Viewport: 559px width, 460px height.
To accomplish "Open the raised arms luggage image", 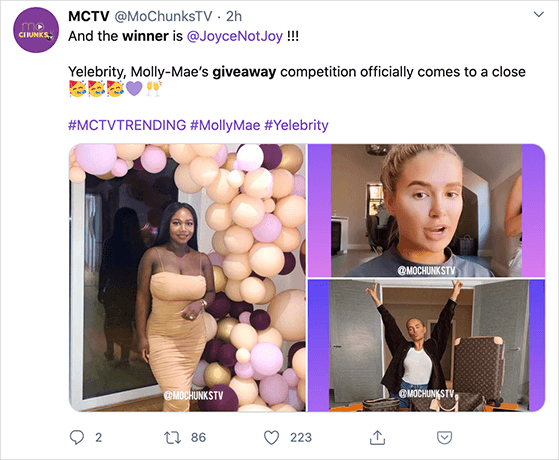I will (x=426, y=346).
